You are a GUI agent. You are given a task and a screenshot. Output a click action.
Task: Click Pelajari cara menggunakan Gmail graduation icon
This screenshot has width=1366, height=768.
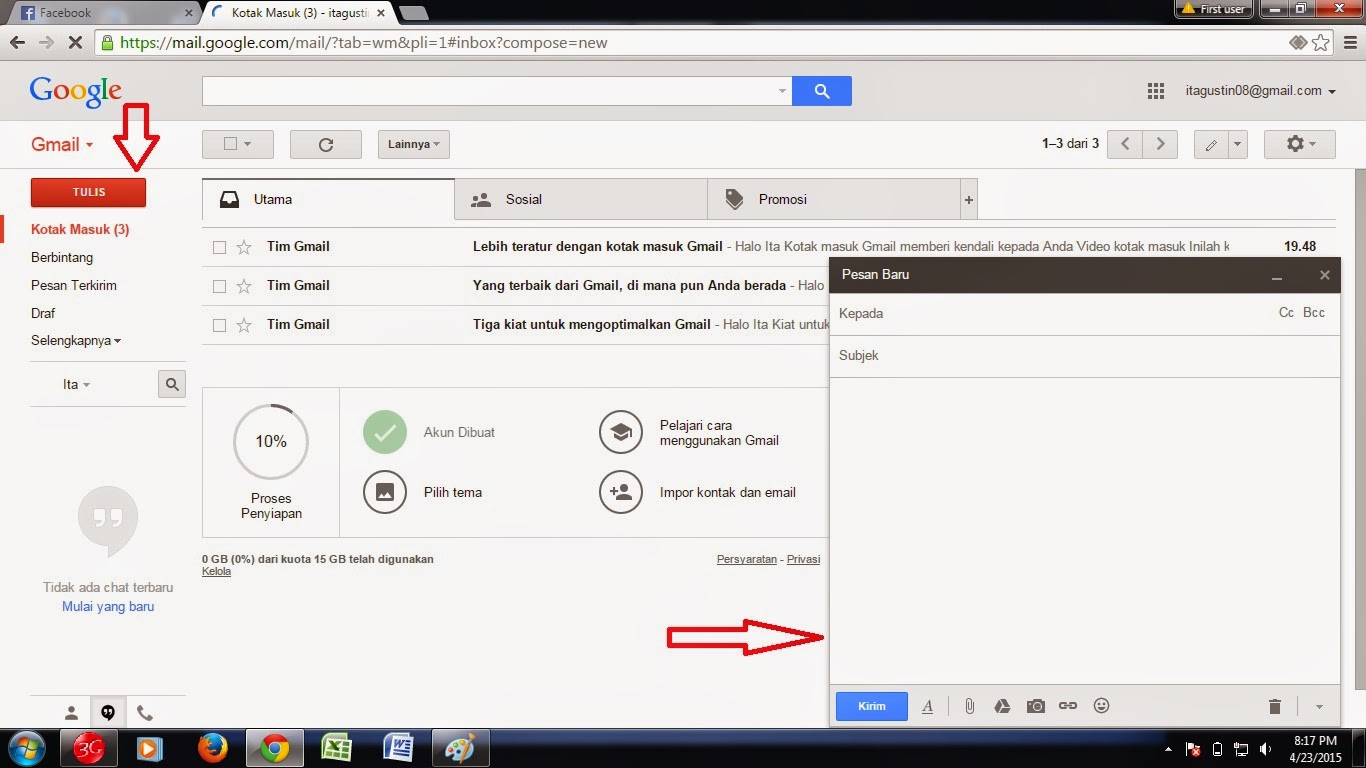coord(621,433)
